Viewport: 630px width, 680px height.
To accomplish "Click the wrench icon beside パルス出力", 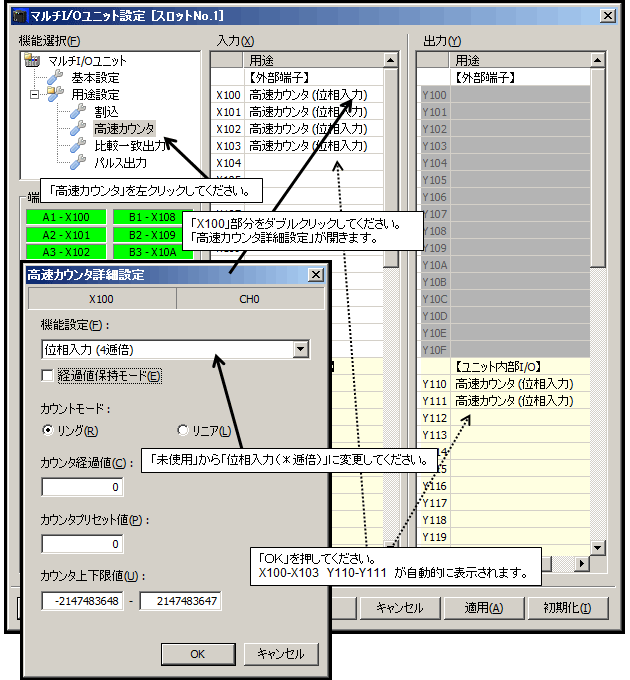I will 79,162.
